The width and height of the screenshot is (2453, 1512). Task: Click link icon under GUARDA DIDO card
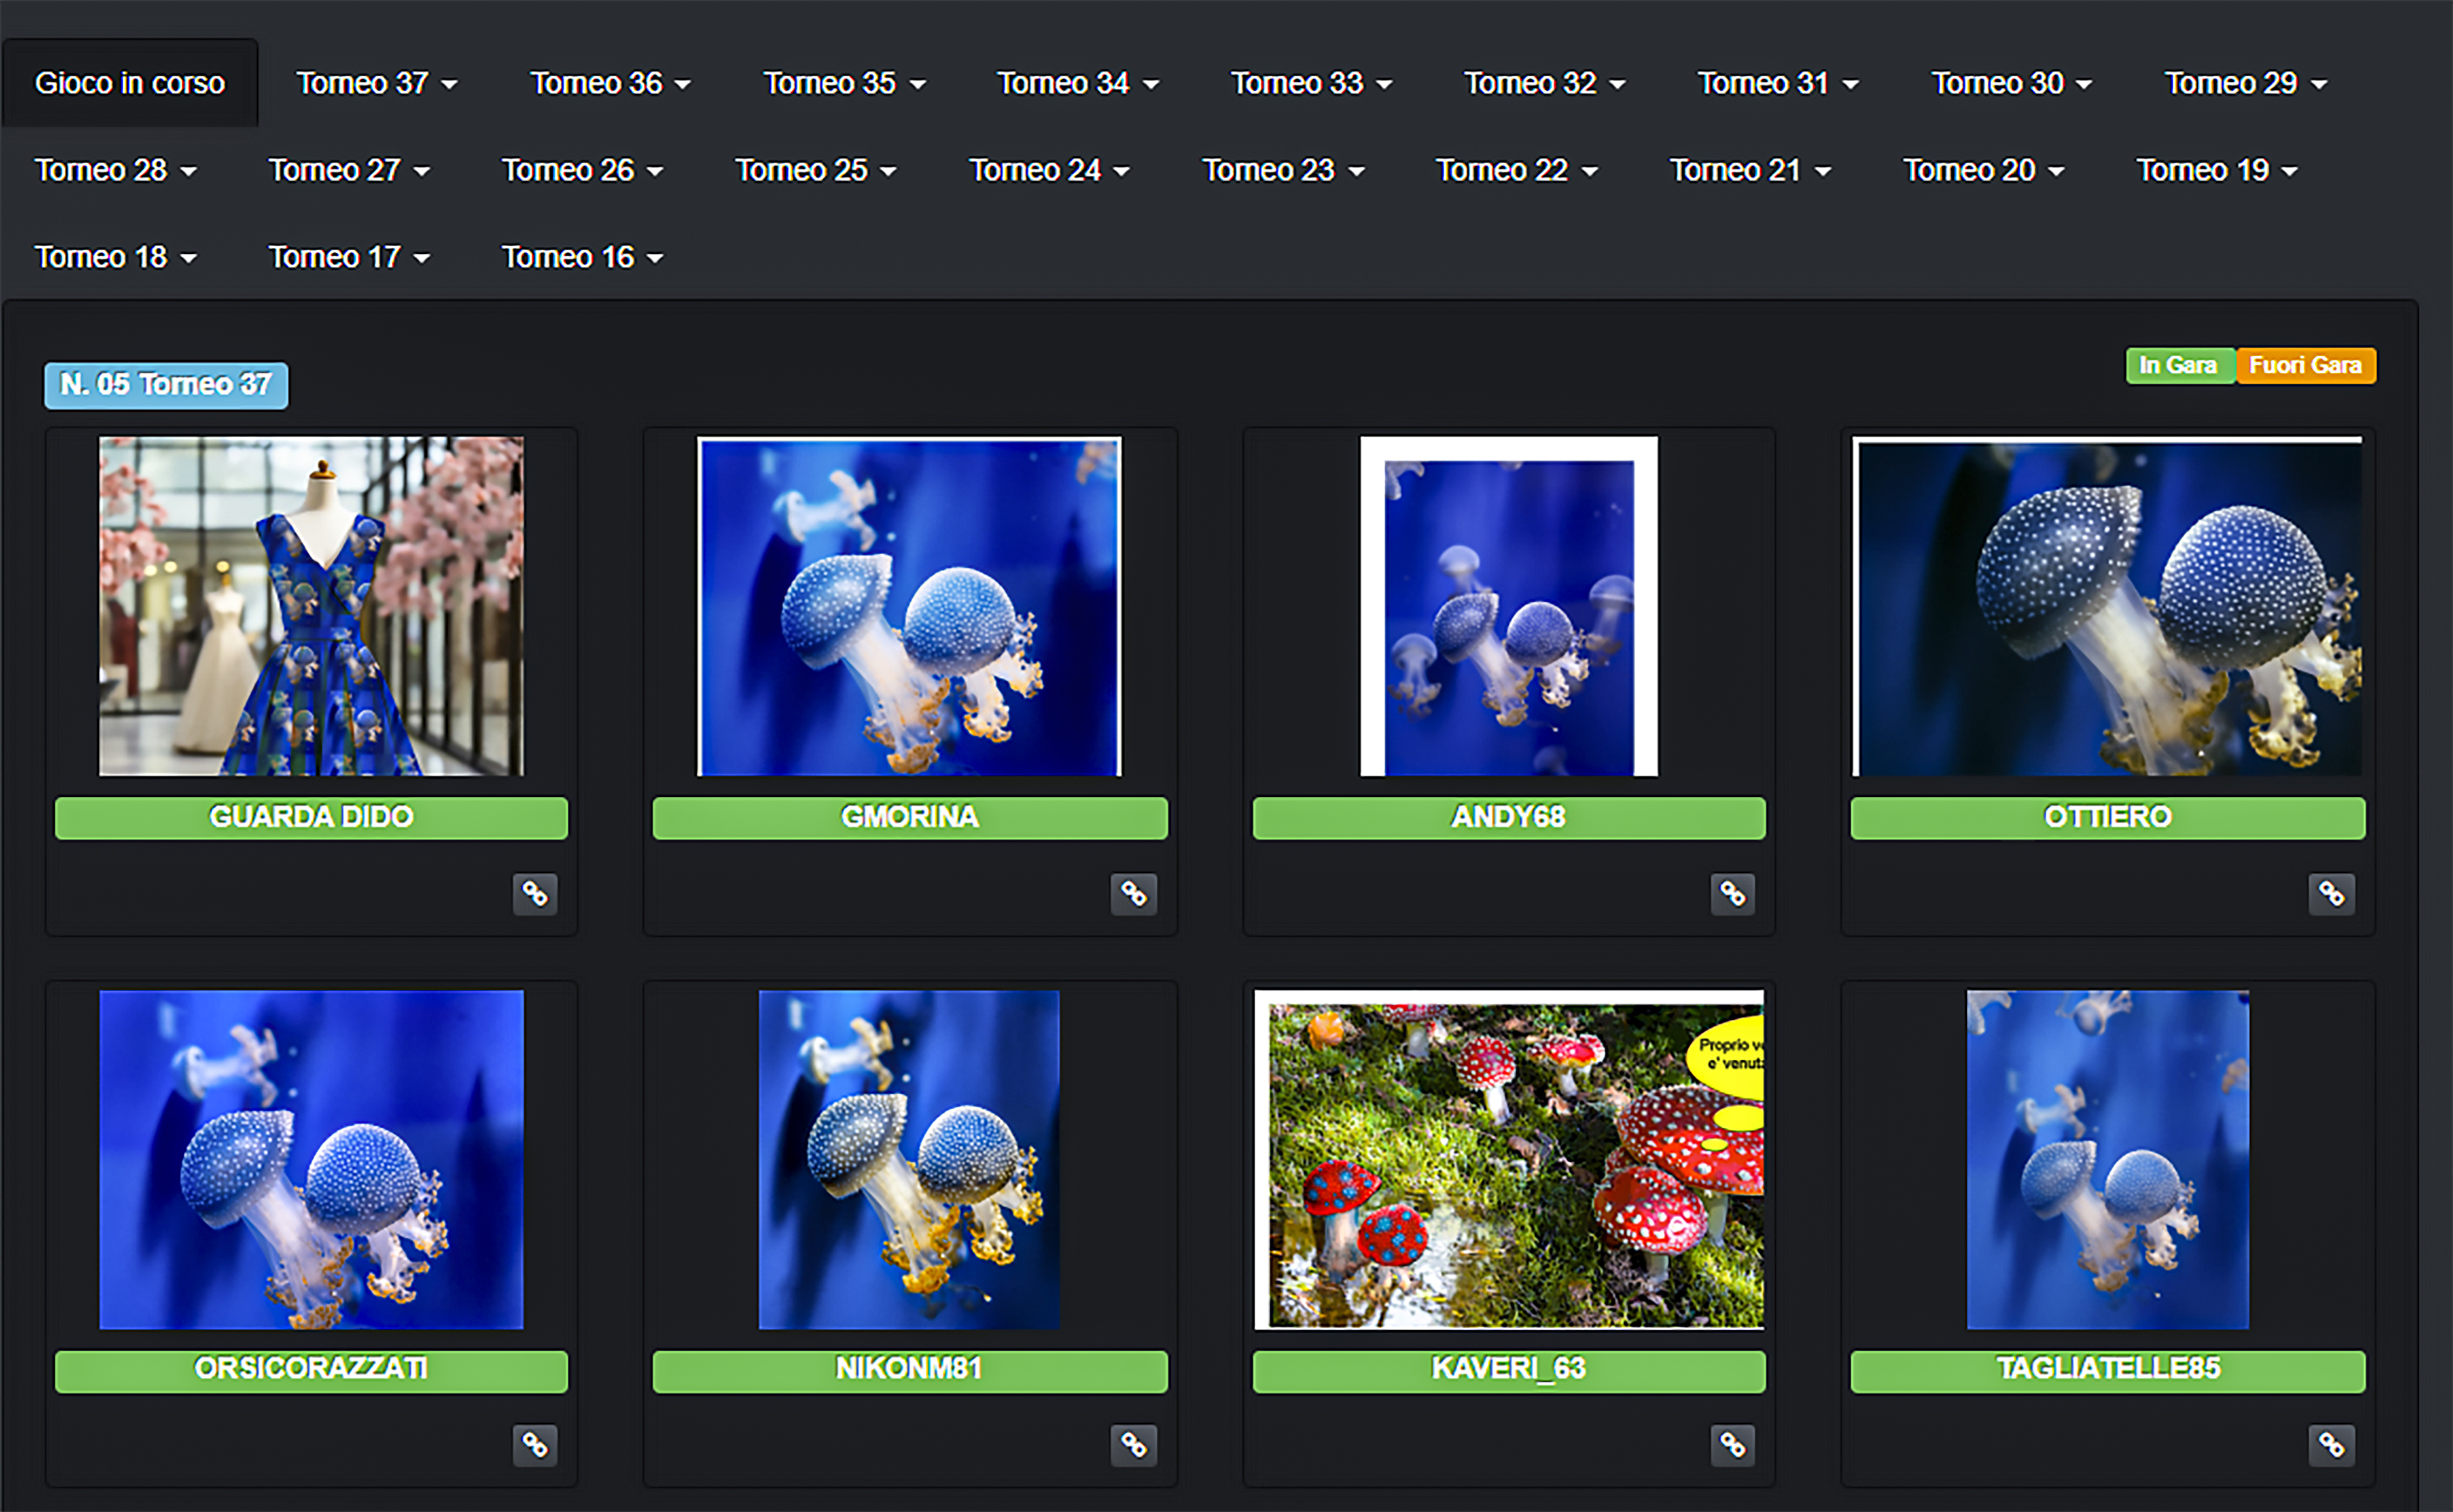tap(535, 893)
